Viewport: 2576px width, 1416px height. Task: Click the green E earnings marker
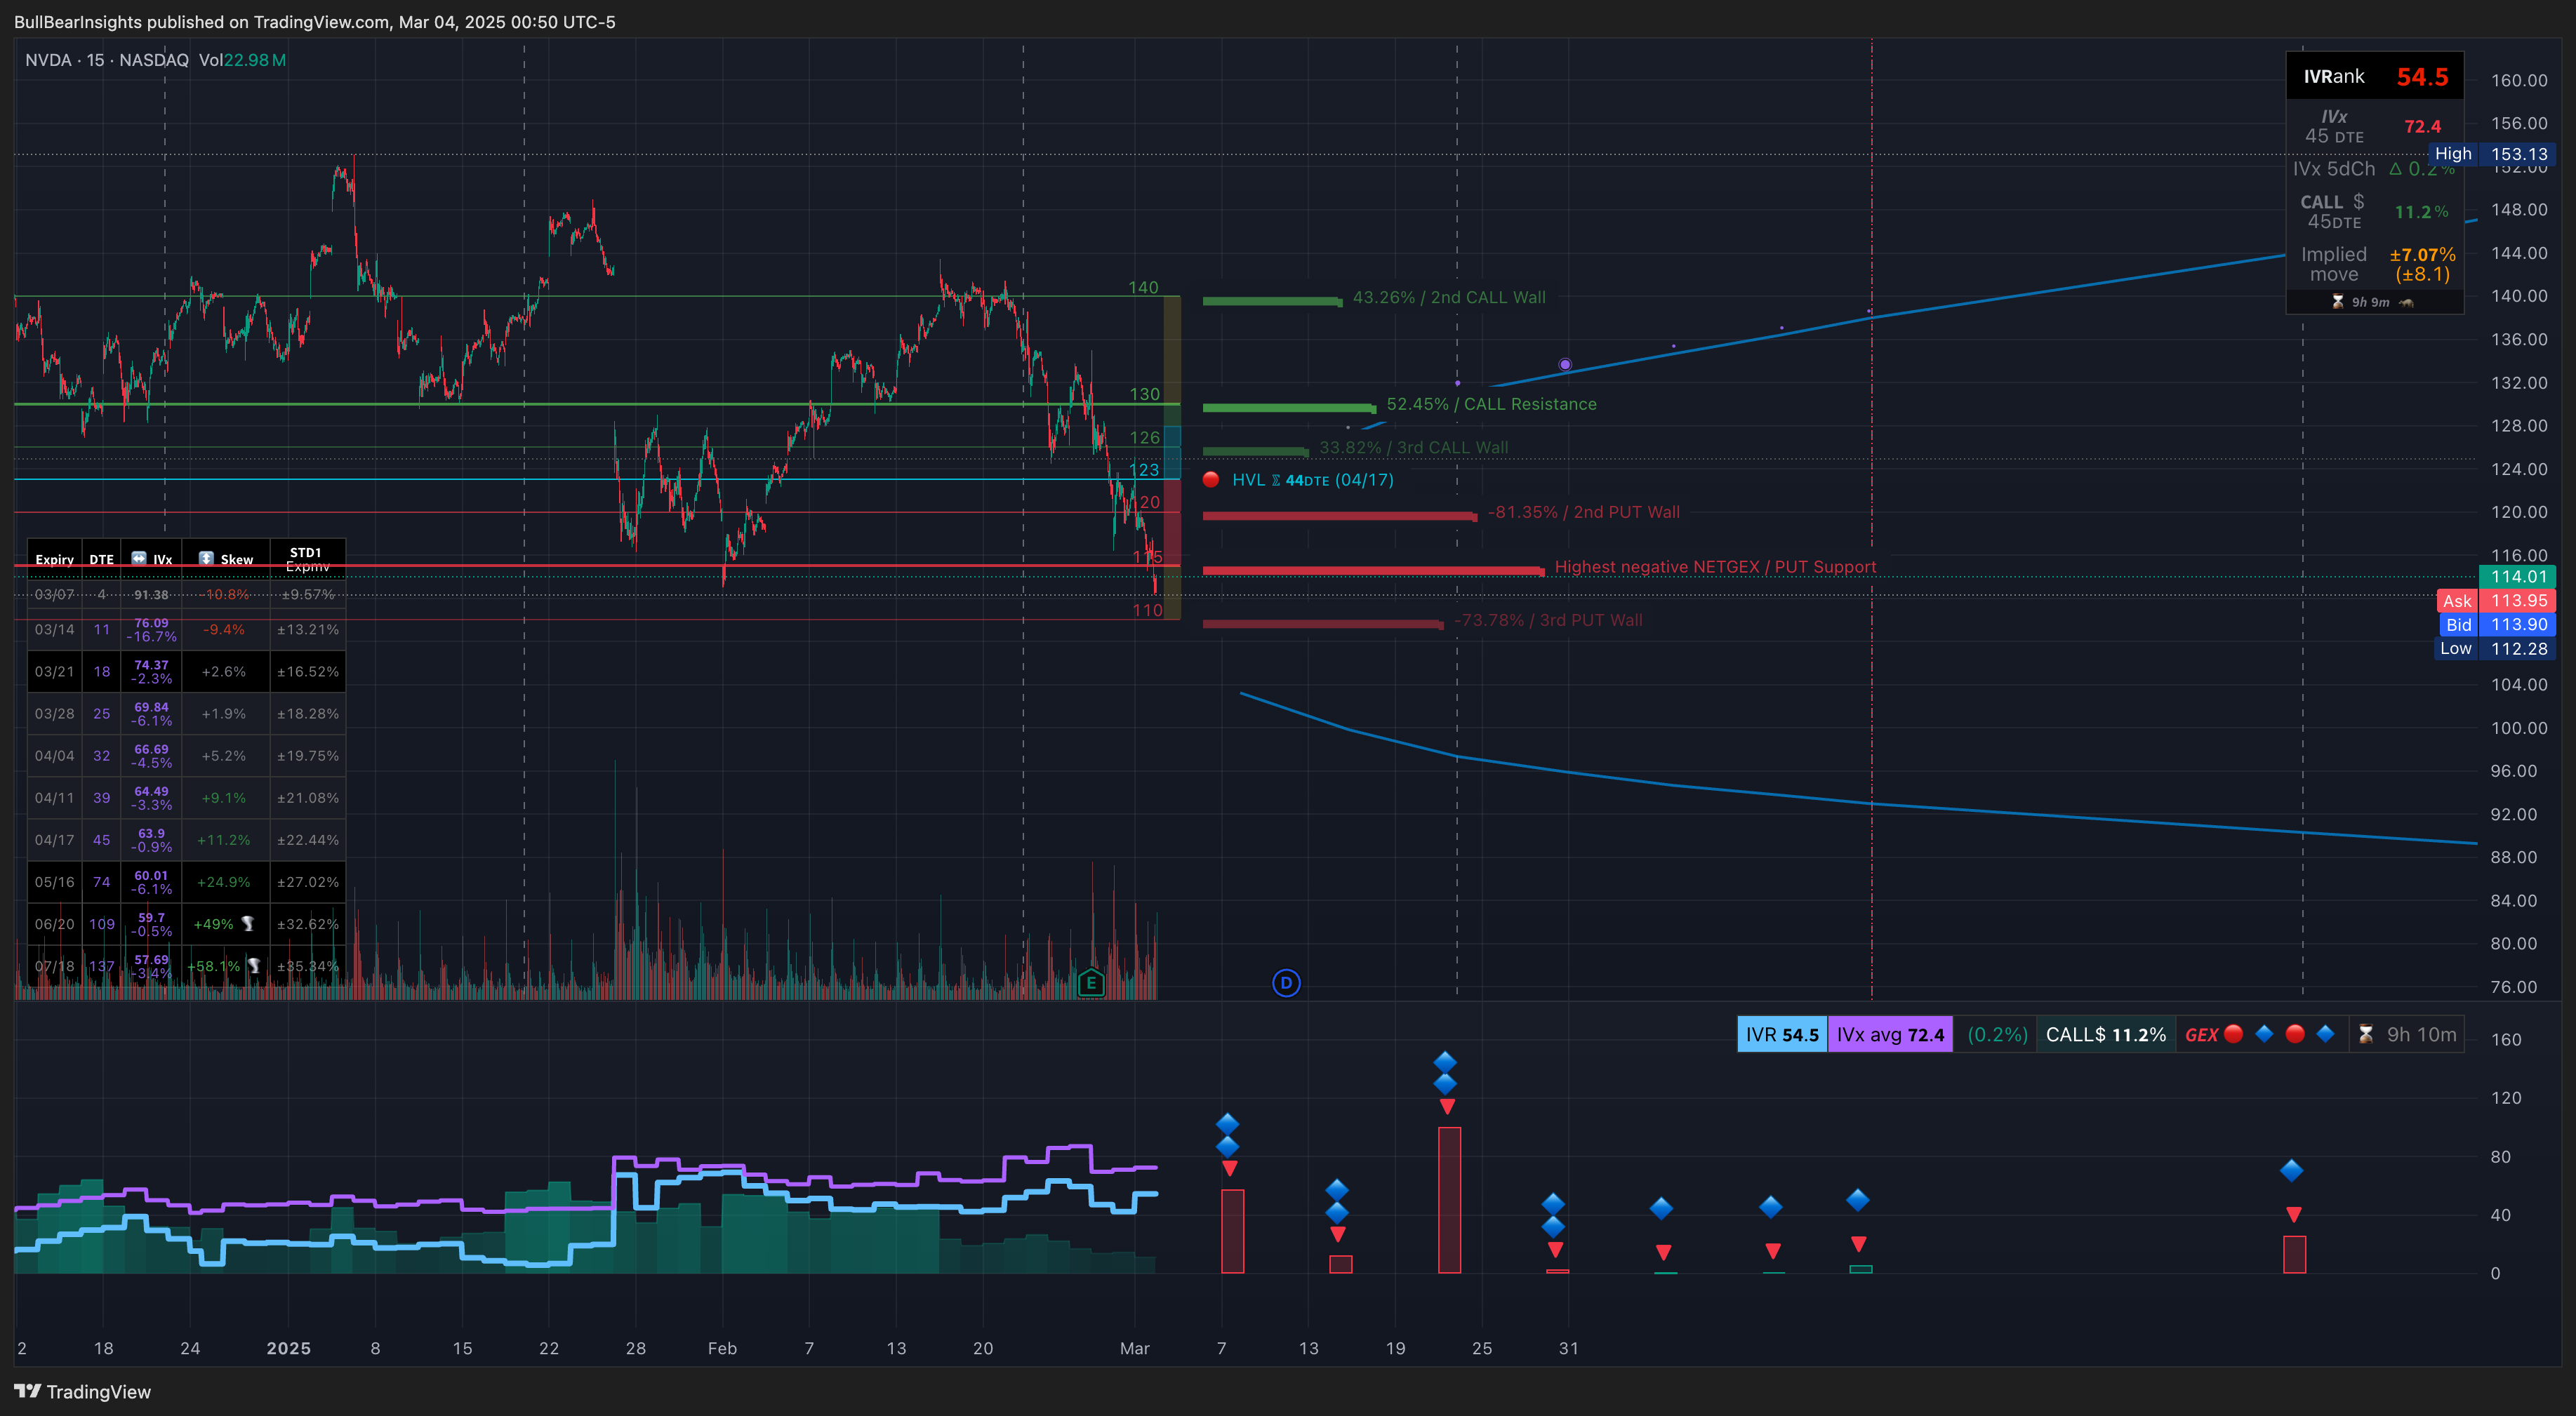(1091, 983)
